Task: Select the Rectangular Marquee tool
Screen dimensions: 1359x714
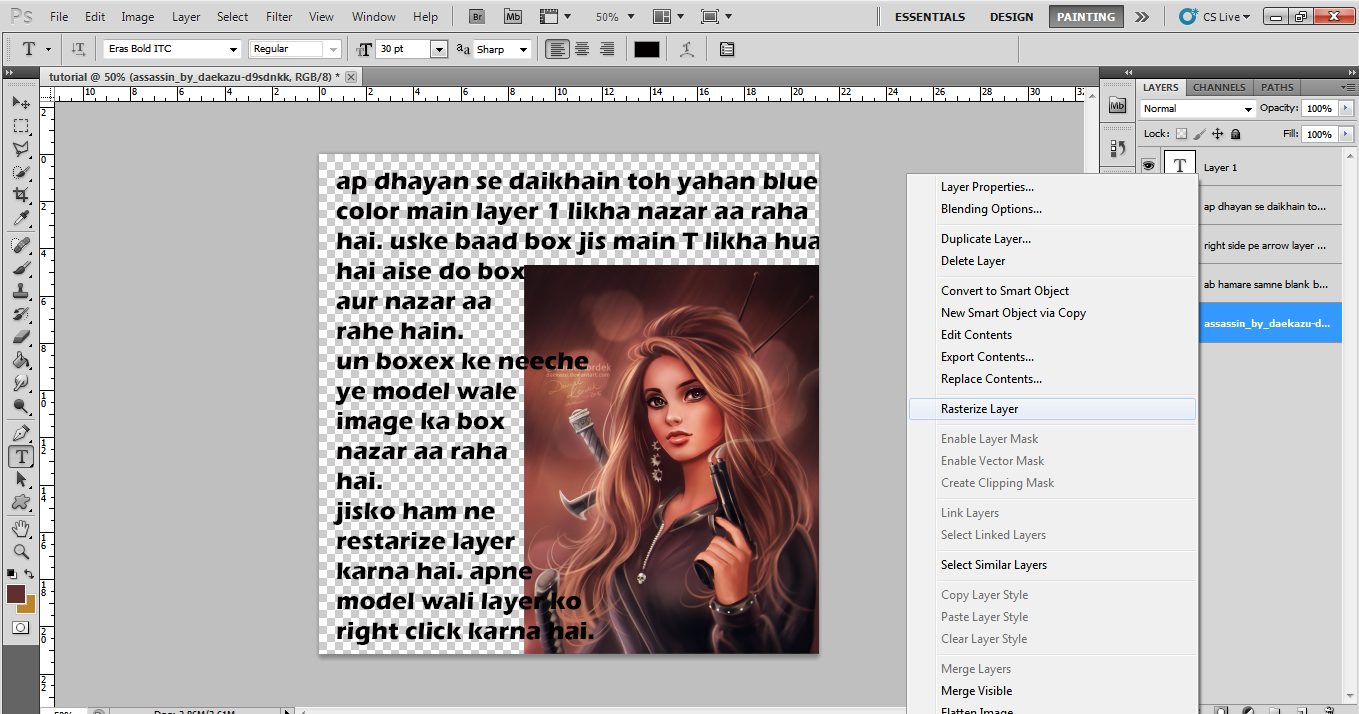Action: 21,126
